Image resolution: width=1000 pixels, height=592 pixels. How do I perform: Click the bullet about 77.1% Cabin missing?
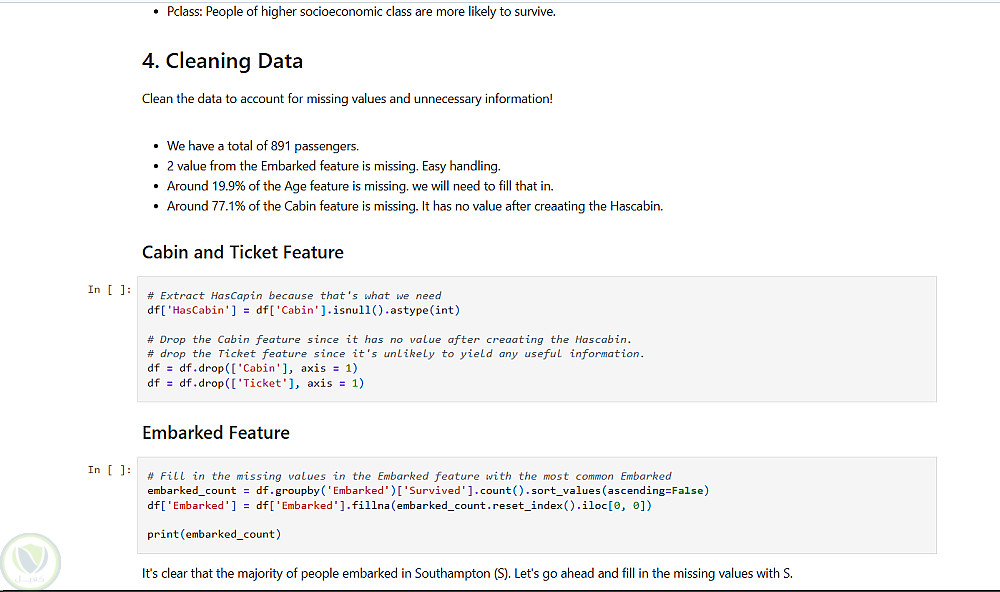coord(414,206)
